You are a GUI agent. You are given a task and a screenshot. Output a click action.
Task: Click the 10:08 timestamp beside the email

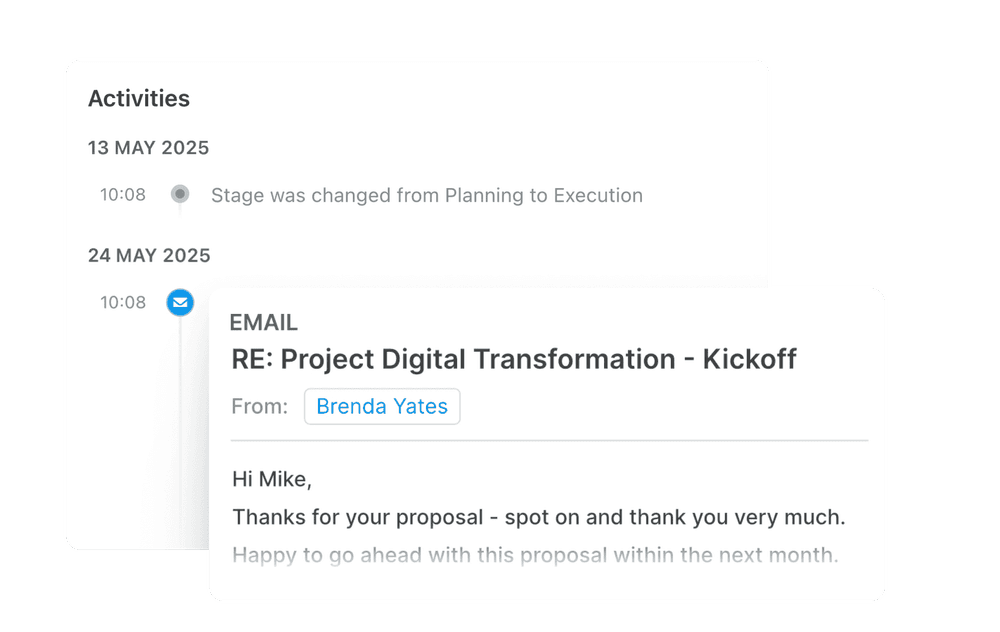click(x=122, y=302)
